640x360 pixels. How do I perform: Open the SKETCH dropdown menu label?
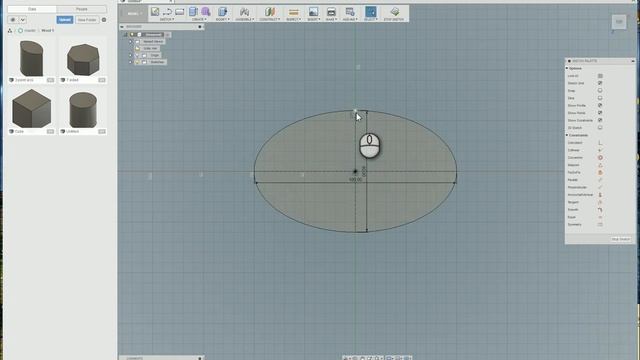166,20
